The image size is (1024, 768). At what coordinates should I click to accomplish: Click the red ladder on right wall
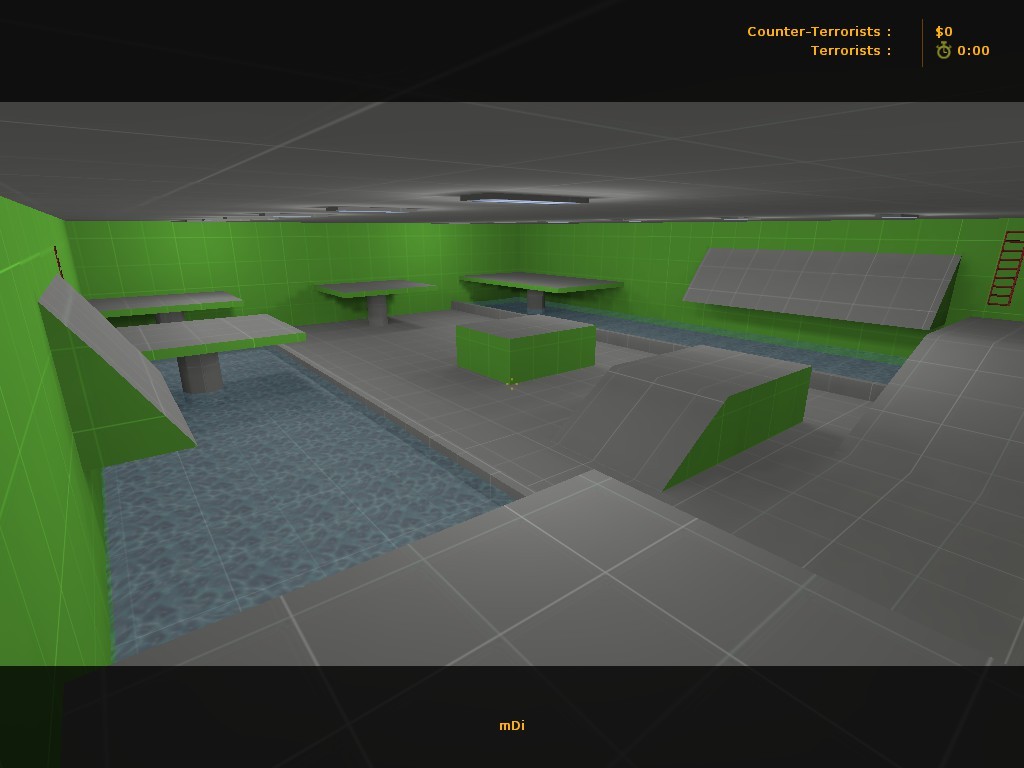pyautogui.click(x=1006, y=268)
